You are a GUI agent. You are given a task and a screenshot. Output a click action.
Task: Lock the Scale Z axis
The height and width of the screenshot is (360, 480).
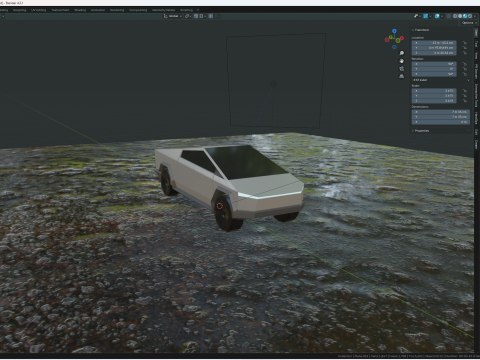465,101
